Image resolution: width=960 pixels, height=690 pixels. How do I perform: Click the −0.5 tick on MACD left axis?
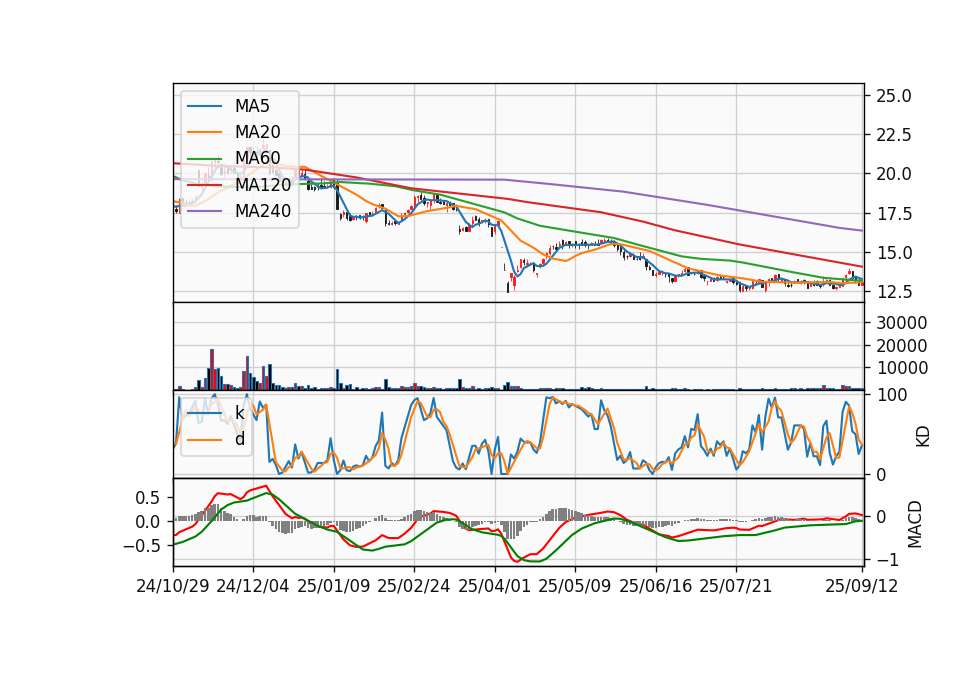click(x=141, y=546)
